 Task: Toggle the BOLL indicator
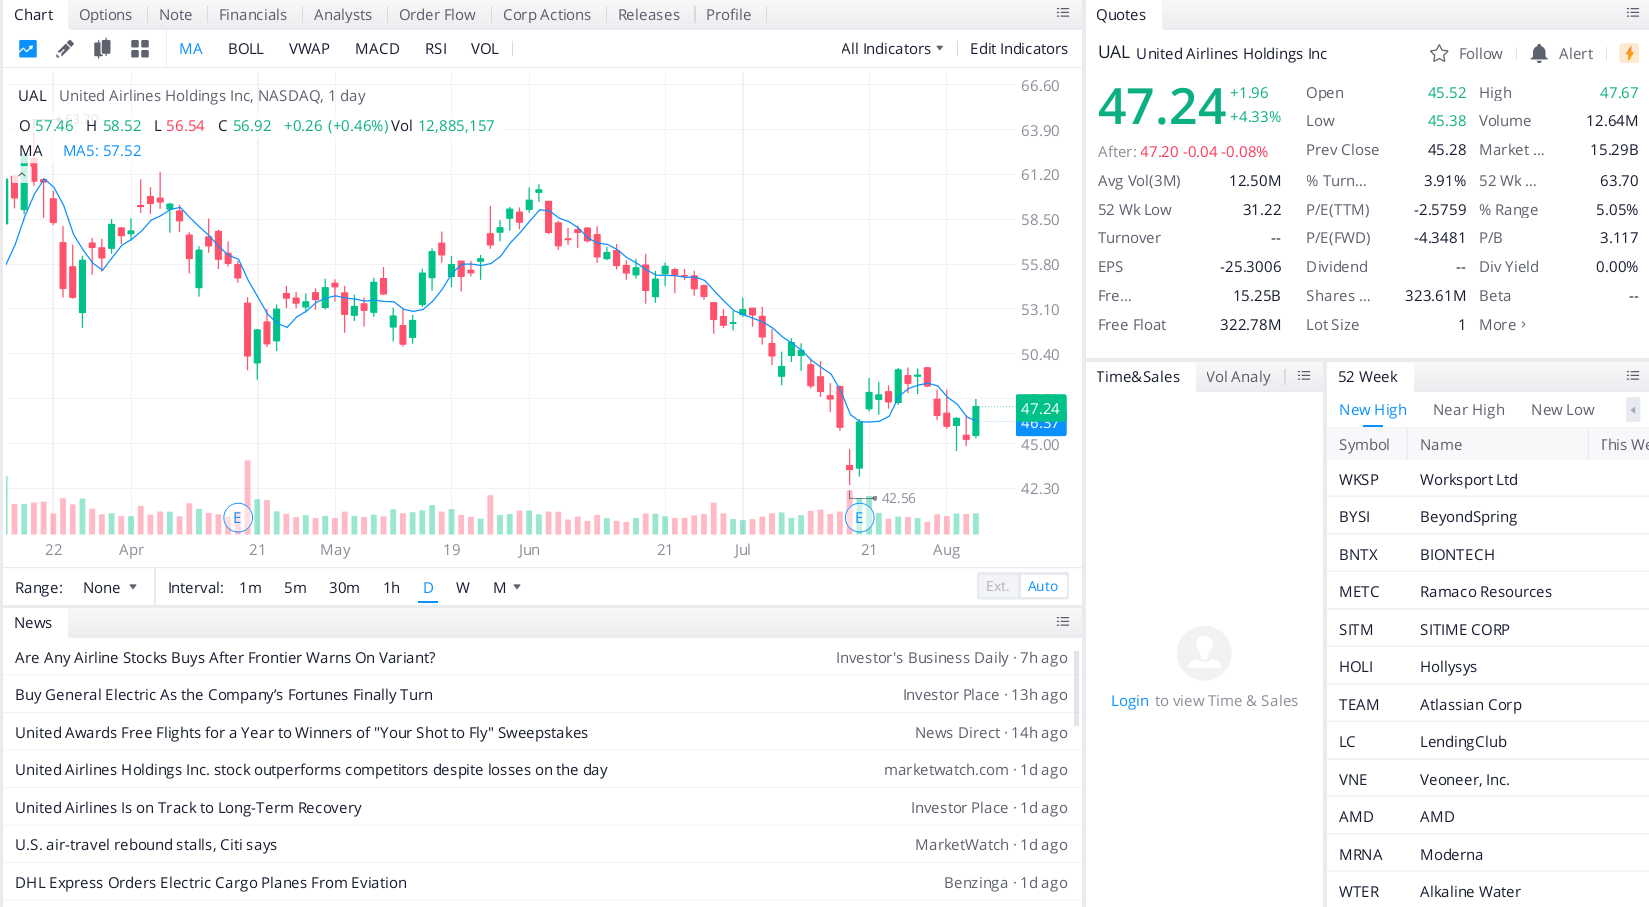click(x=246, y=49)
